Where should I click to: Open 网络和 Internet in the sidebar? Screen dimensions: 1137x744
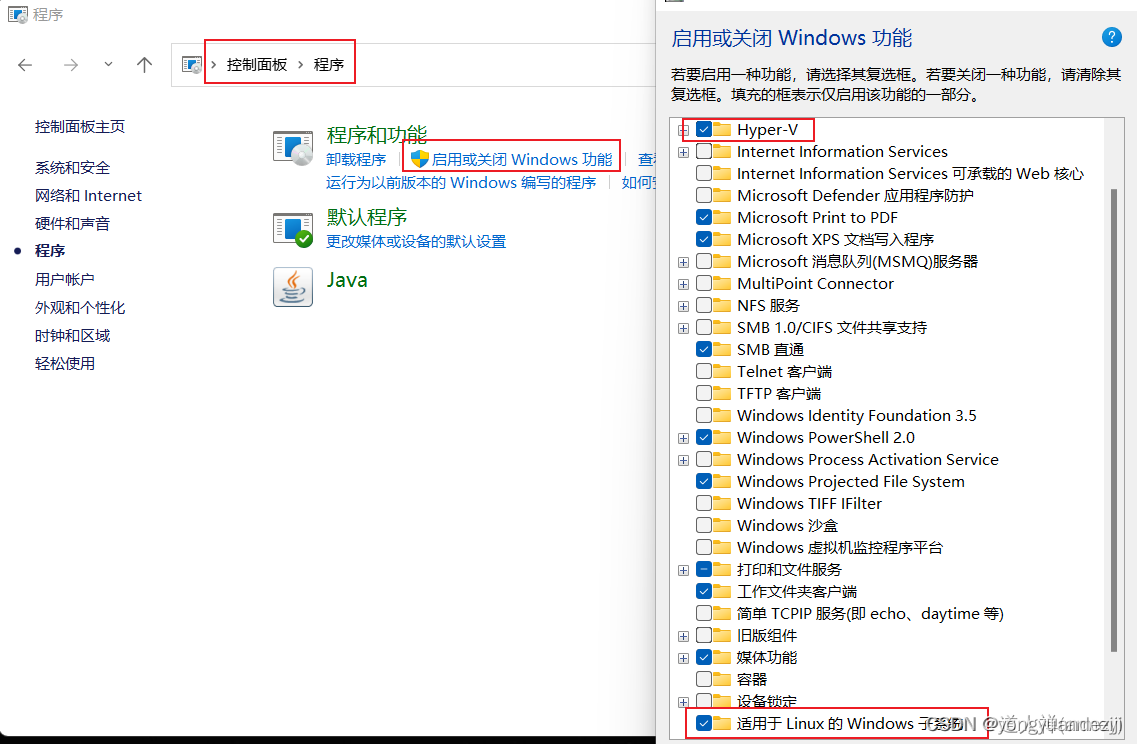click(88, 196)
